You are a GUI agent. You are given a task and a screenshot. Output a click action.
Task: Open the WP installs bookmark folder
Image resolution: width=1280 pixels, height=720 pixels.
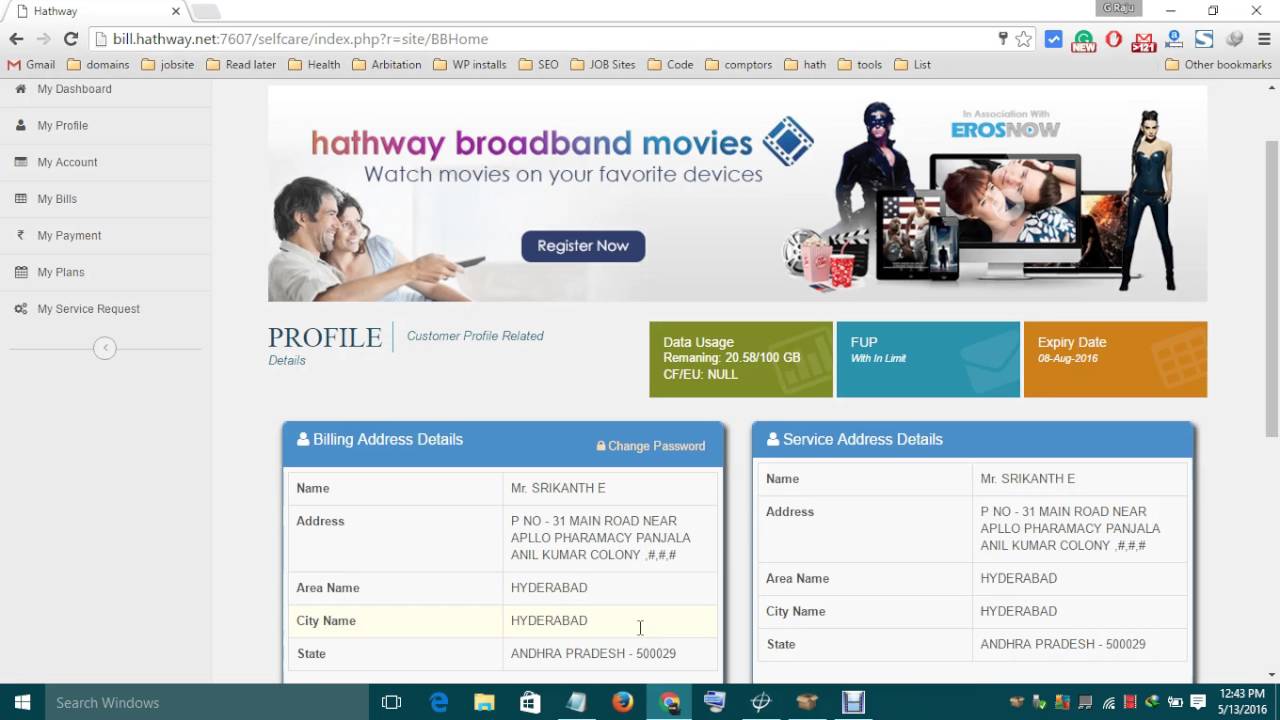tap(470, 64)
